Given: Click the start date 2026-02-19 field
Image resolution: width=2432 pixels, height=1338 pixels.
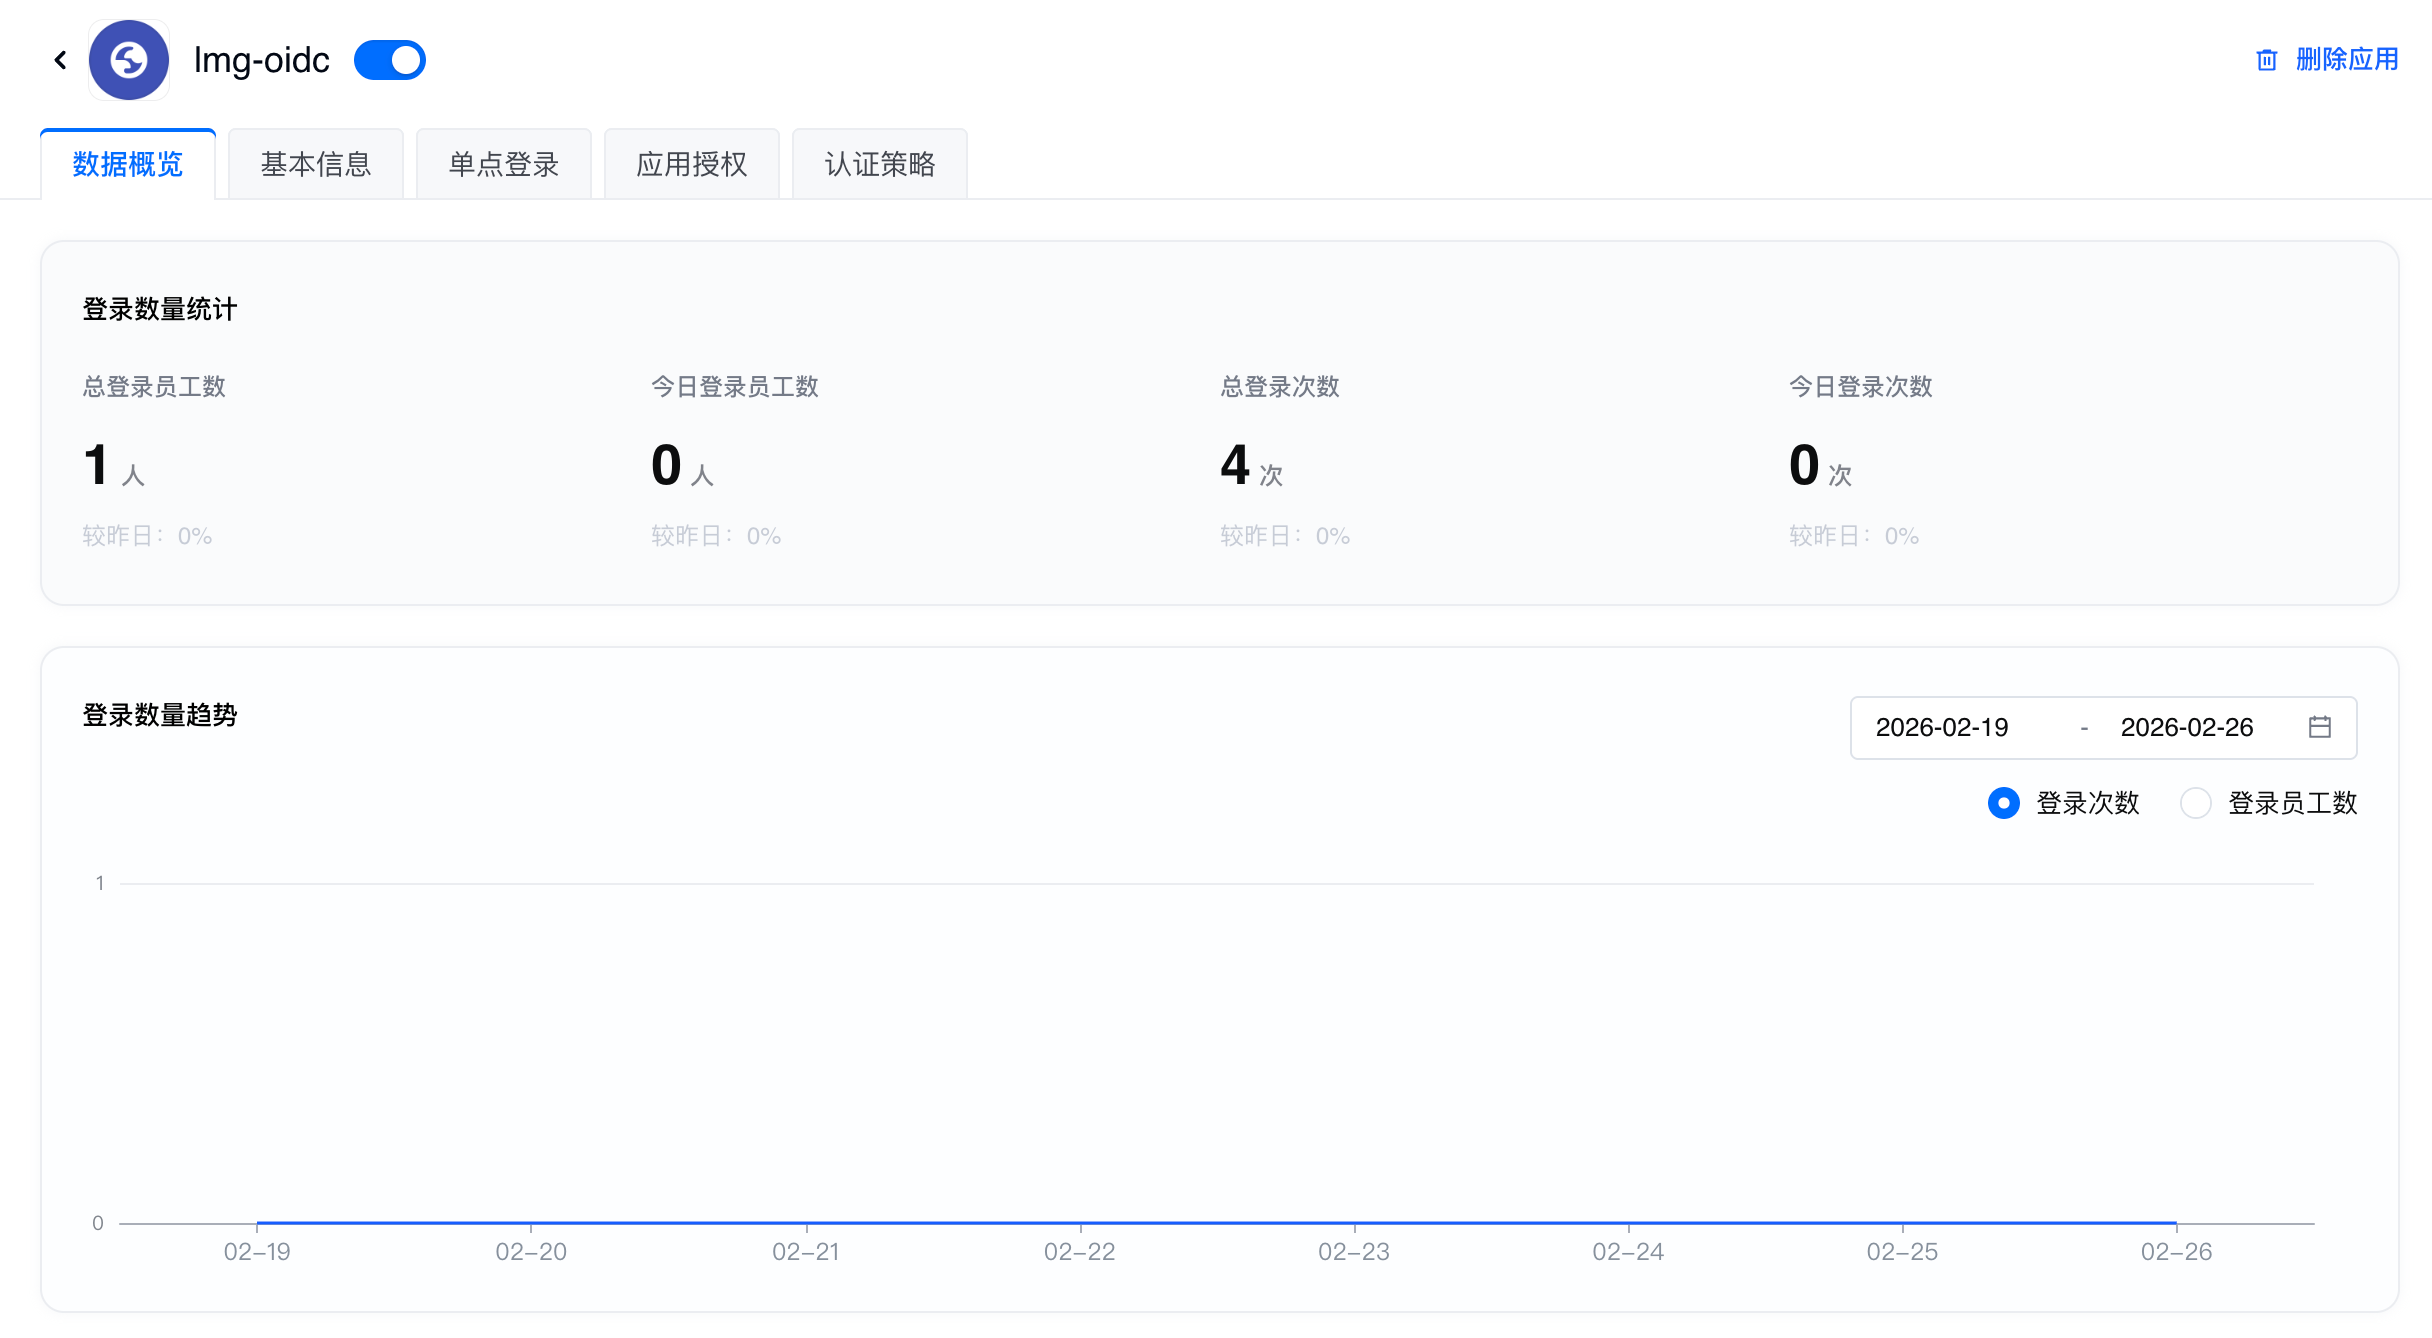Looking at the screenshot, I should pos(1942,727).
